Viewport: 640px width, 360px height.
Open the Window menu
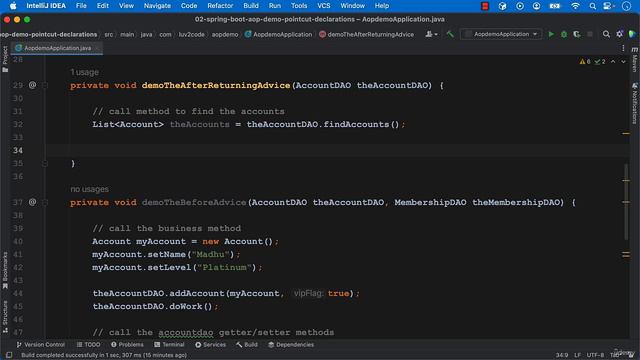click(x=352, y=6)
